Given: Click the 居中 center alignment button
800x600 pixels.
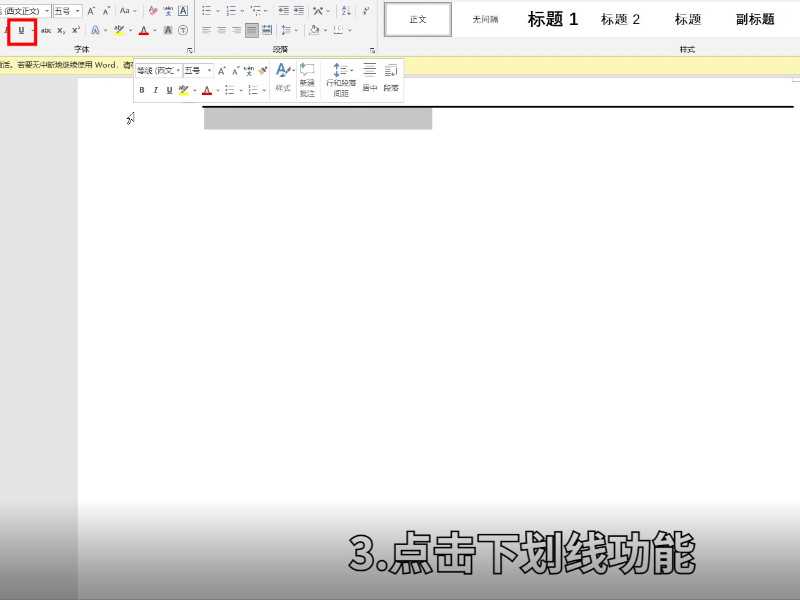Looking at the screenshot, I should coord(370,78).
